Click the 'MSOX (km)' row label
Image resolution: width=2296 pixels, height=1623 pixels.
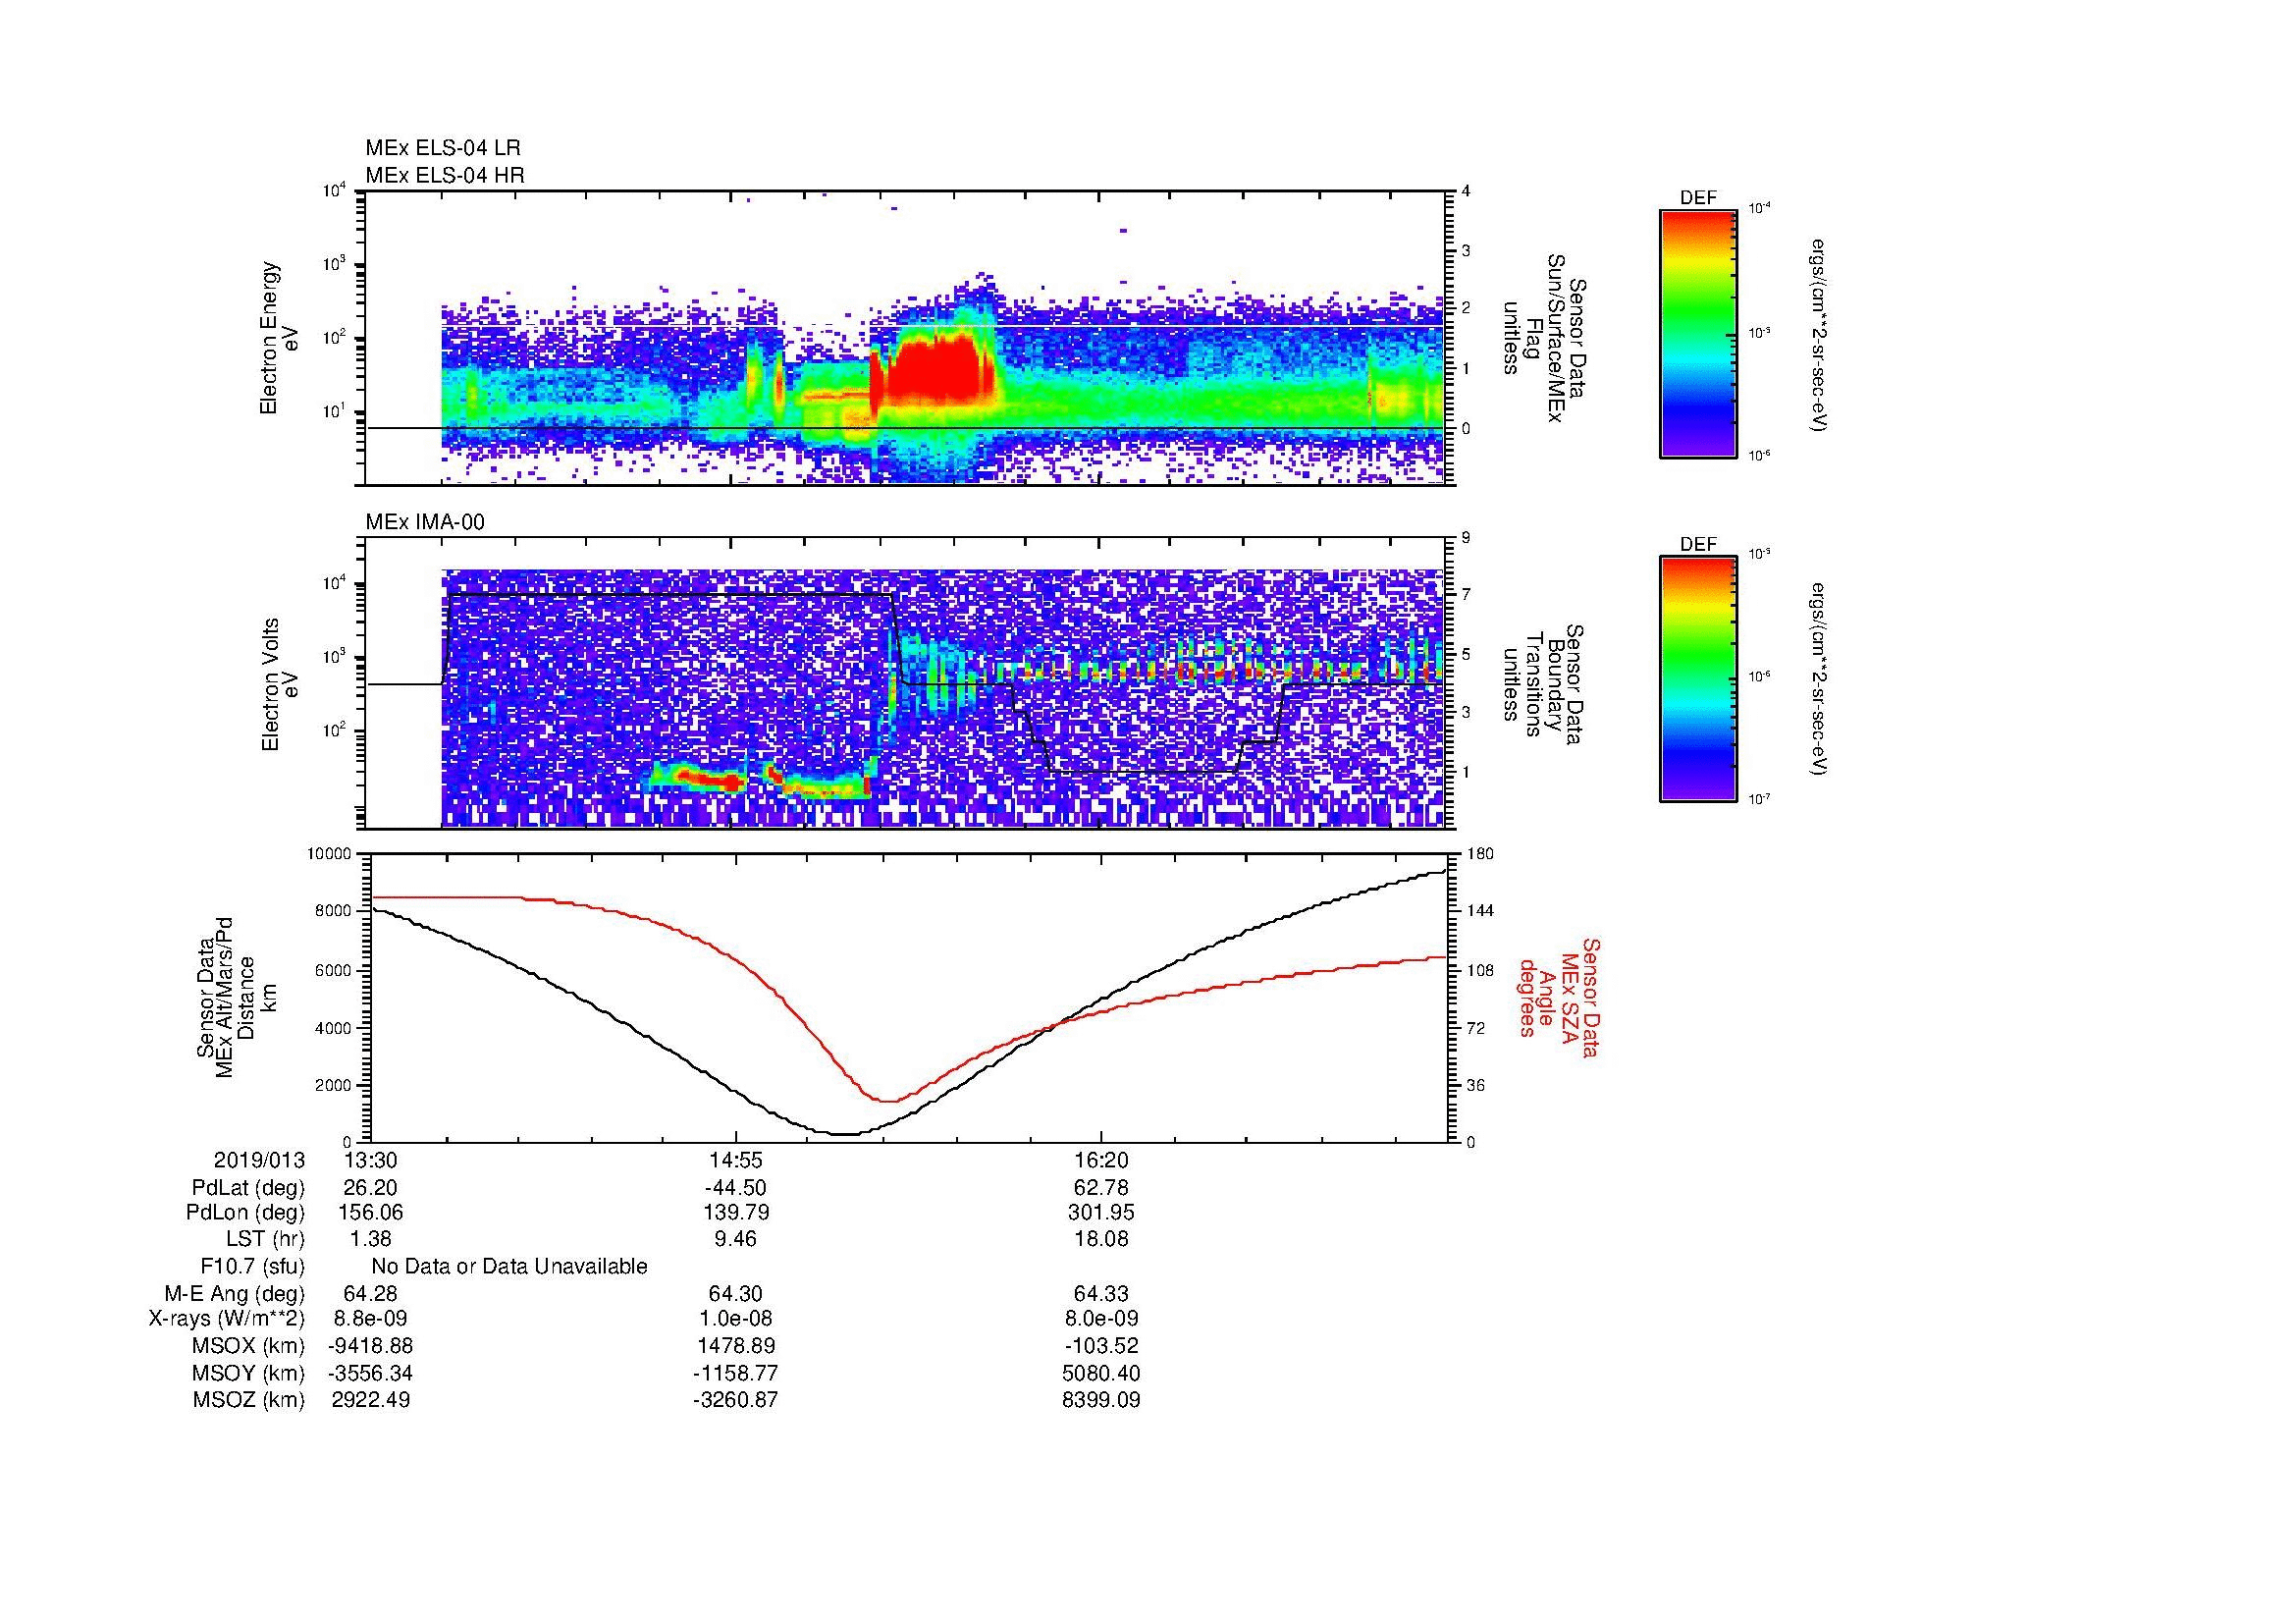(248, 1346)
